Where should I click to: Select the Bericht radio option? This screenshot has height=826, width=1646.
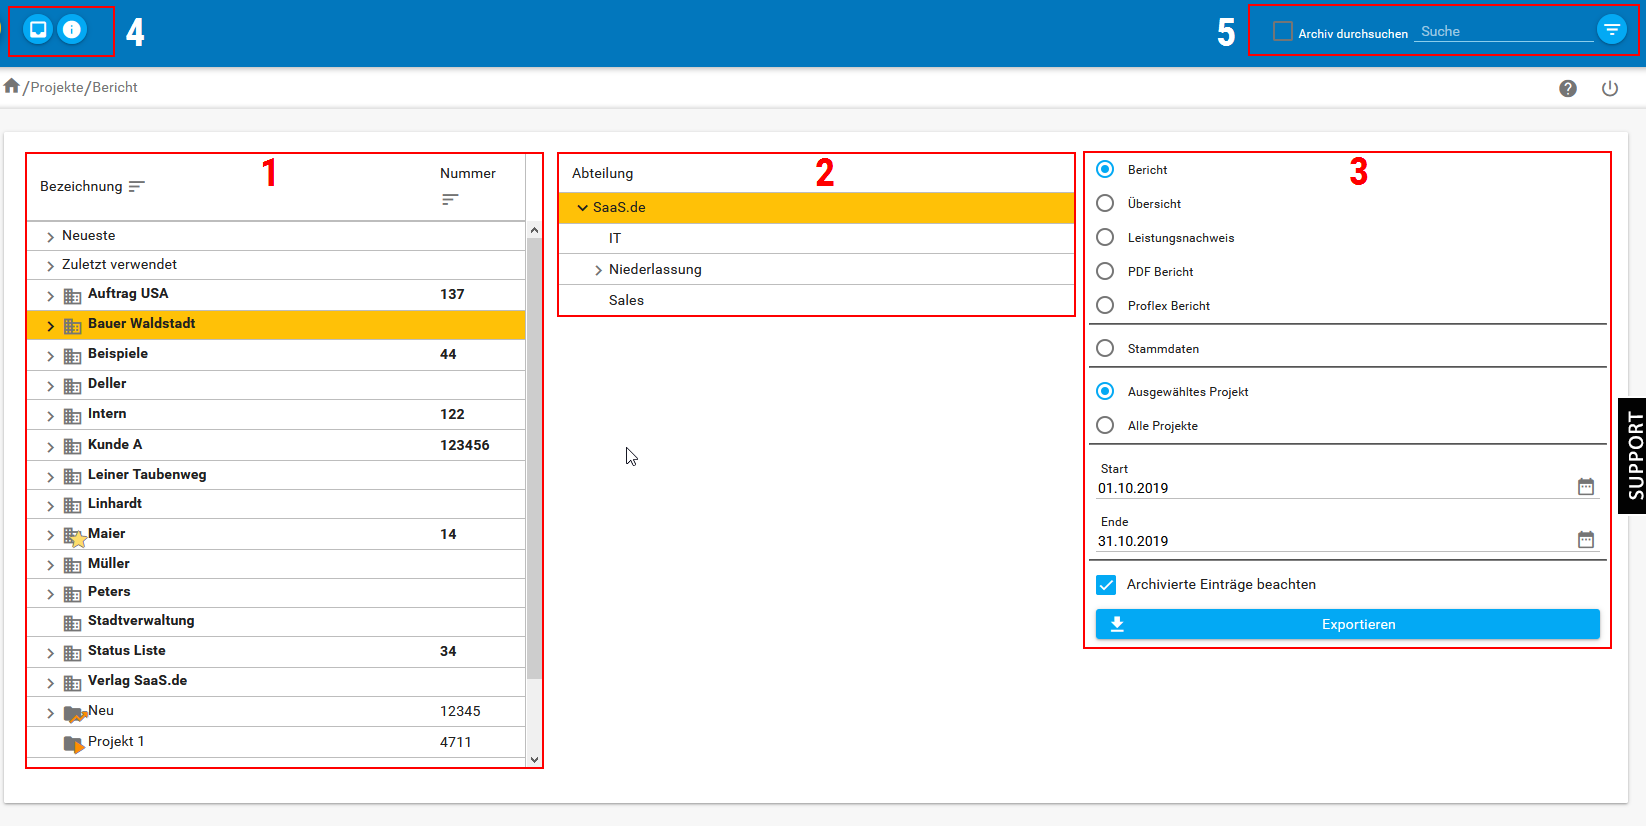click(x=1105, y=169)
